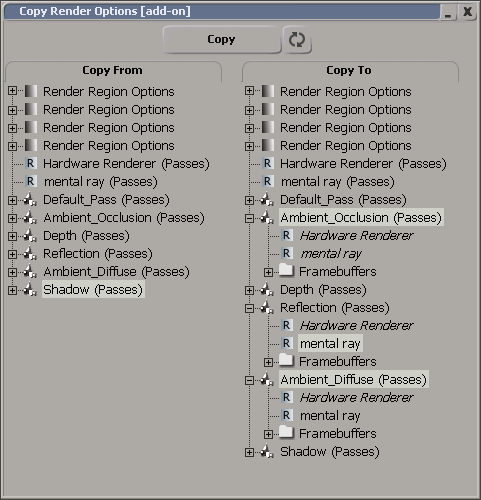This screenshot has width=481, height=500.
Task: Select the Copy From panel header
Action: [113, 70]
